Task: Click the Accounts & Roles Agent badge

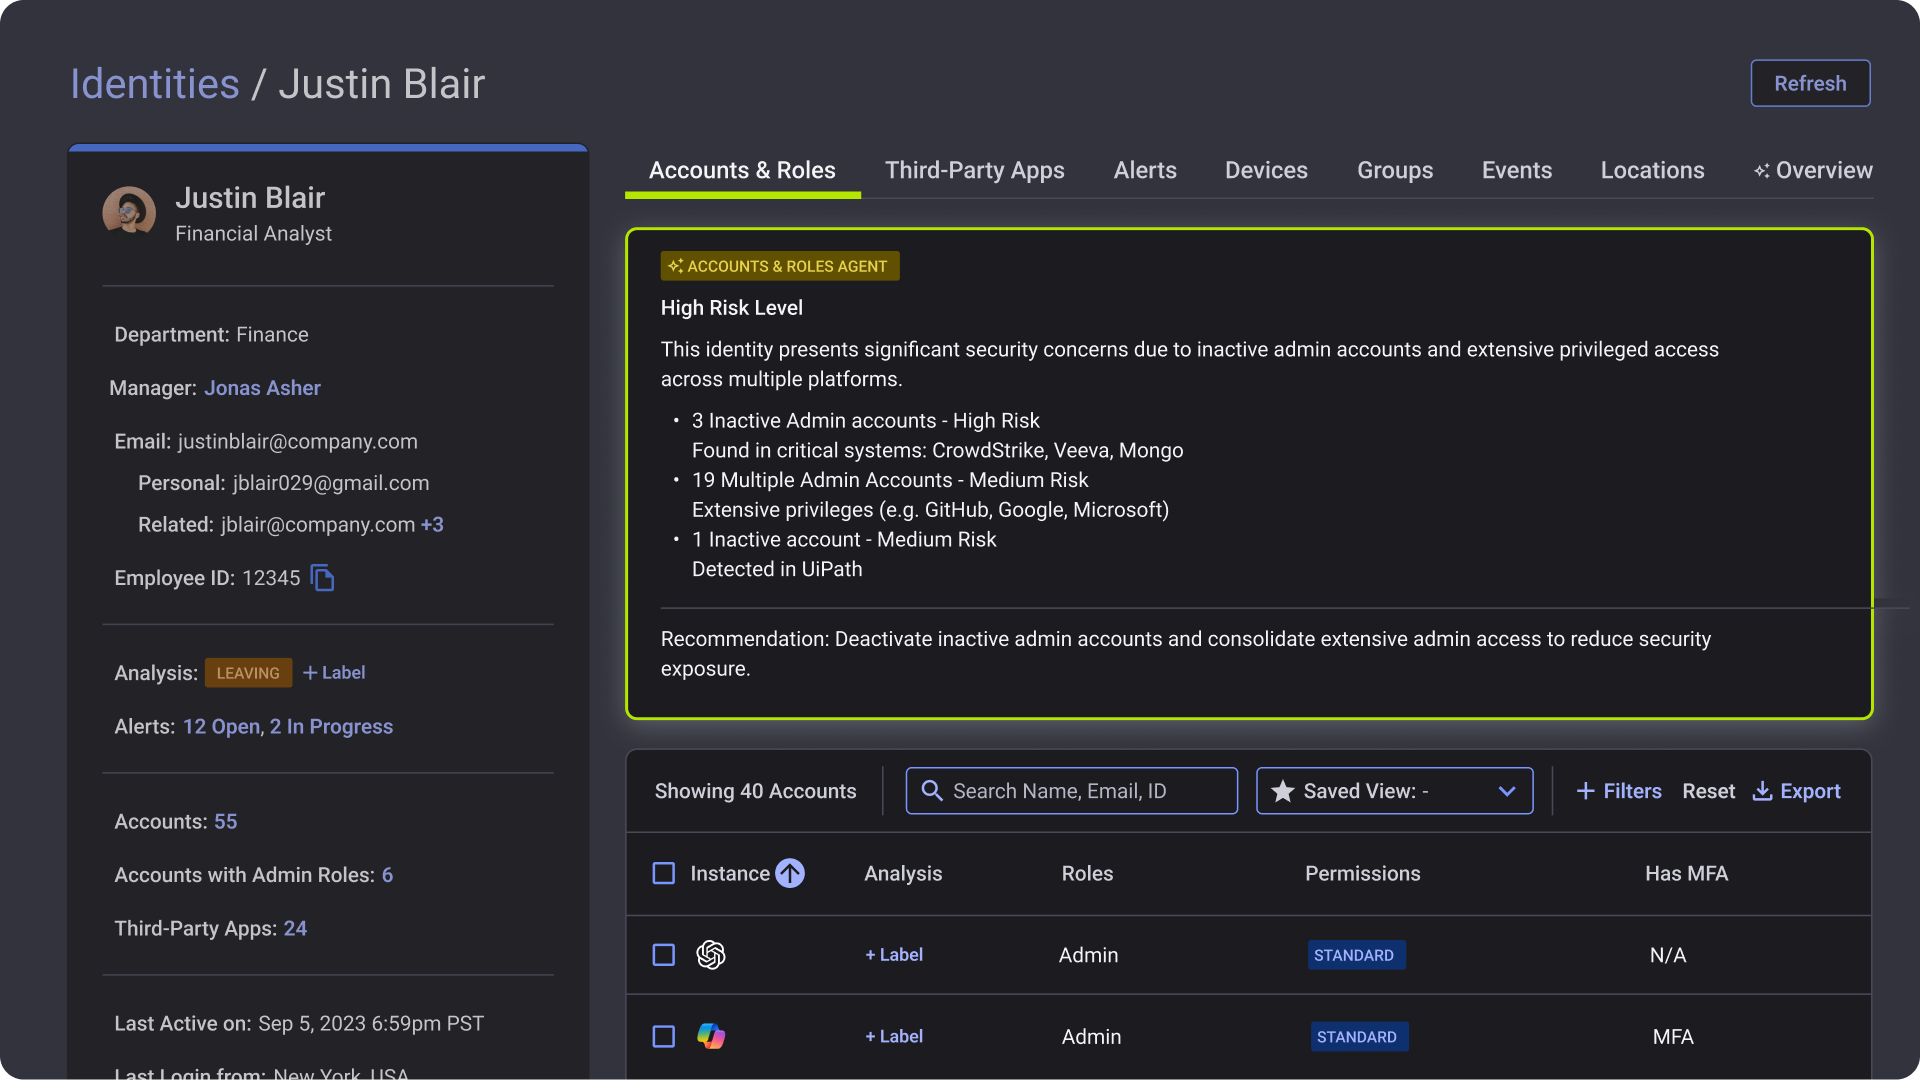Action: point(780,266)
